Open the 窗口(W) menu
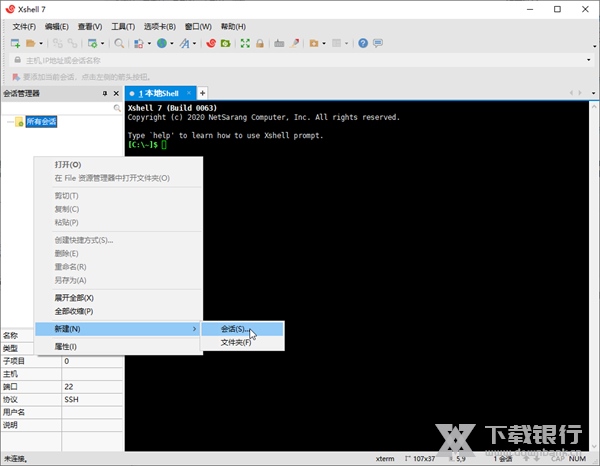 click(x=198, y=26)
